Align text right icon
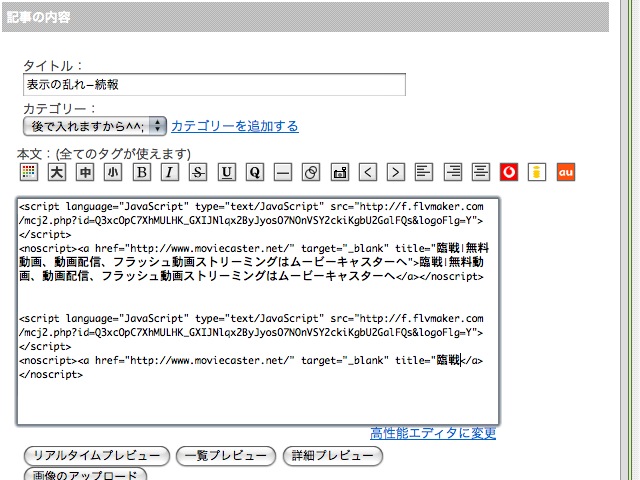Viewport: 640px width, 480px height. tap(453, 172)
